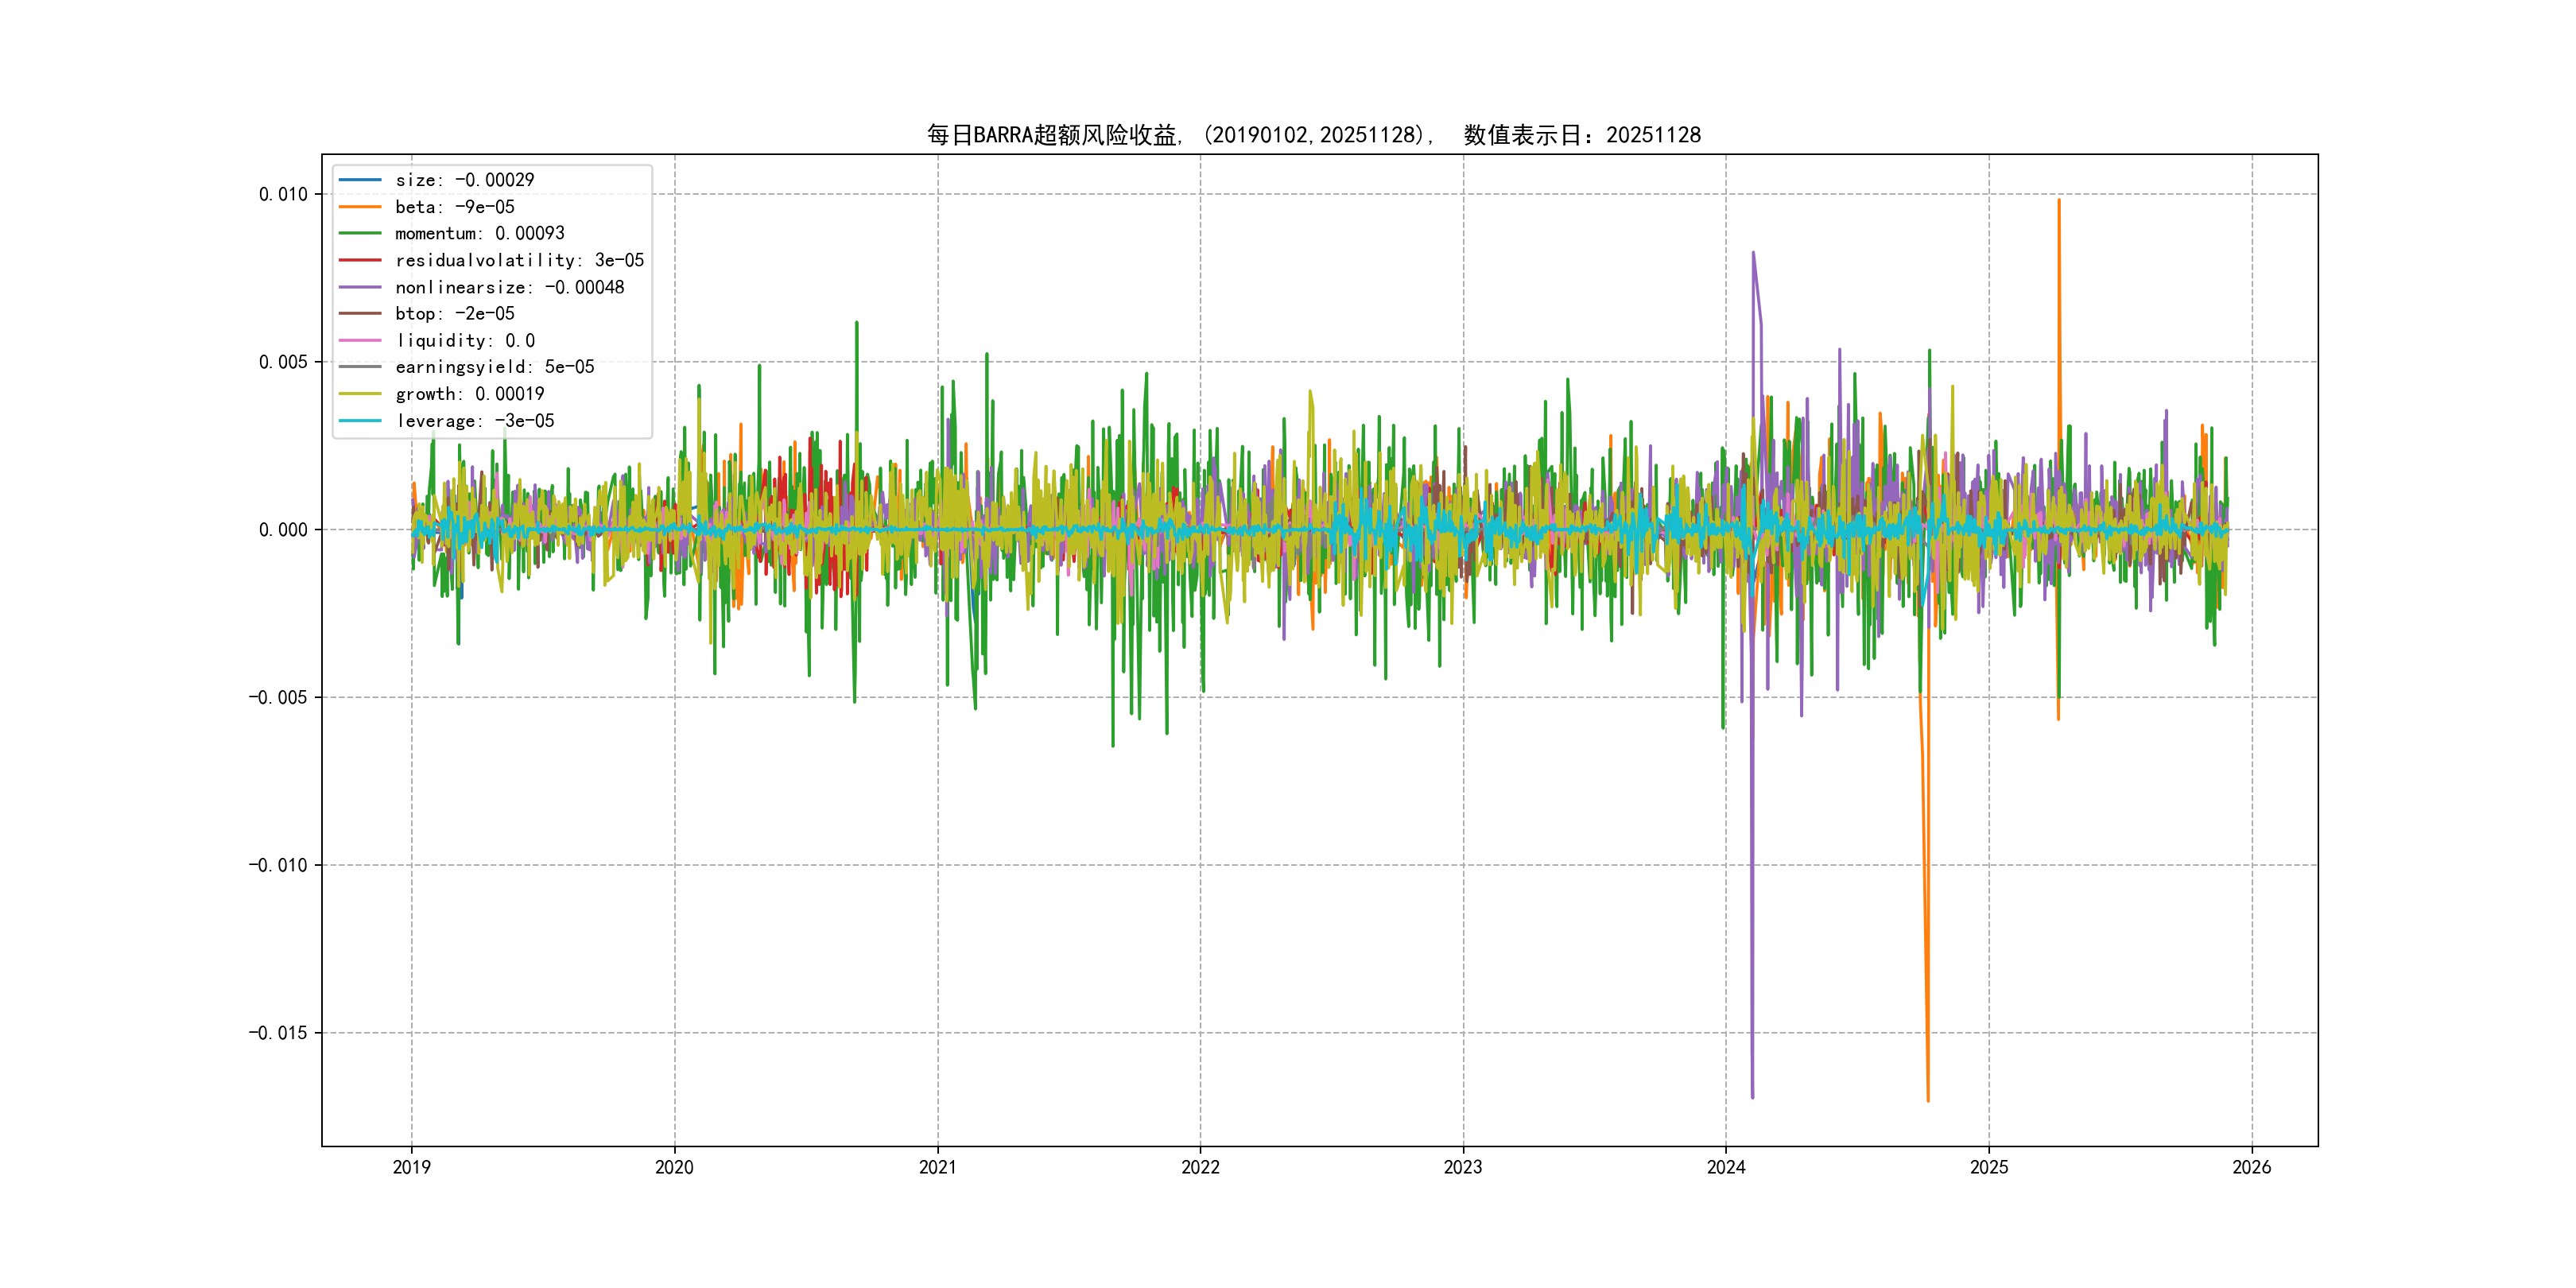Viewport: 2576px width, 1288px height.
Task: Click the chart title text
Action: pos(1313,135)
